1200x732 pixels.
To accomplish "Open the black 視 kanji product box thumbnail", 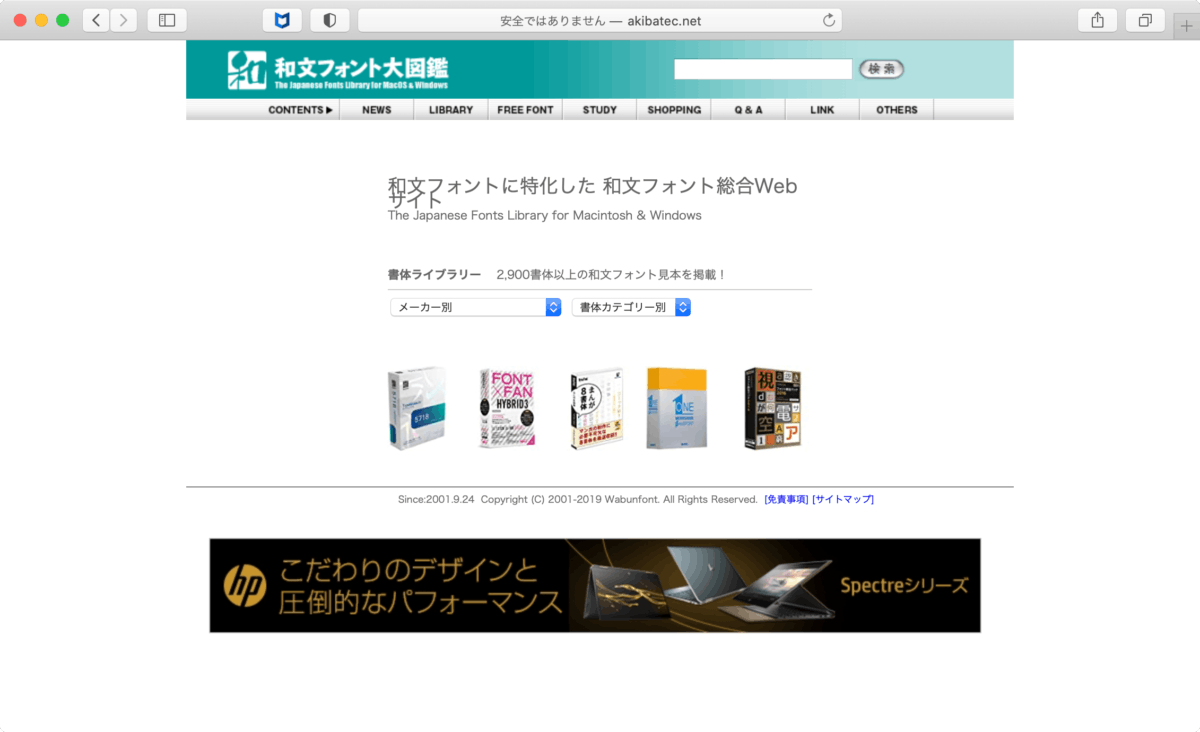I will coord(773,408).
